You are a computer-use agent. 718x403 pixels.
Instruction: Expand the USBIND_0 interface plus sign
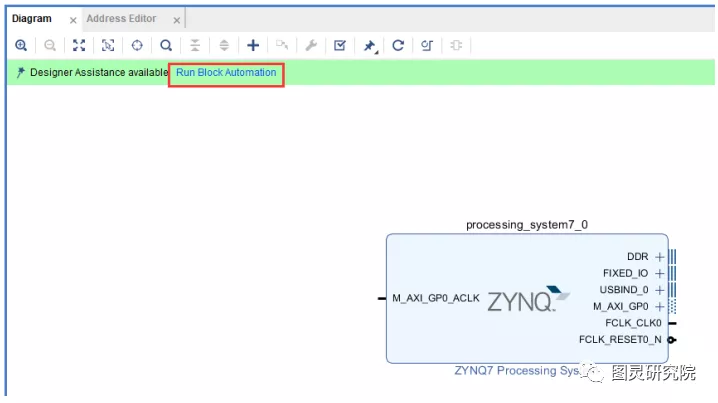click(x=659, y=290)
